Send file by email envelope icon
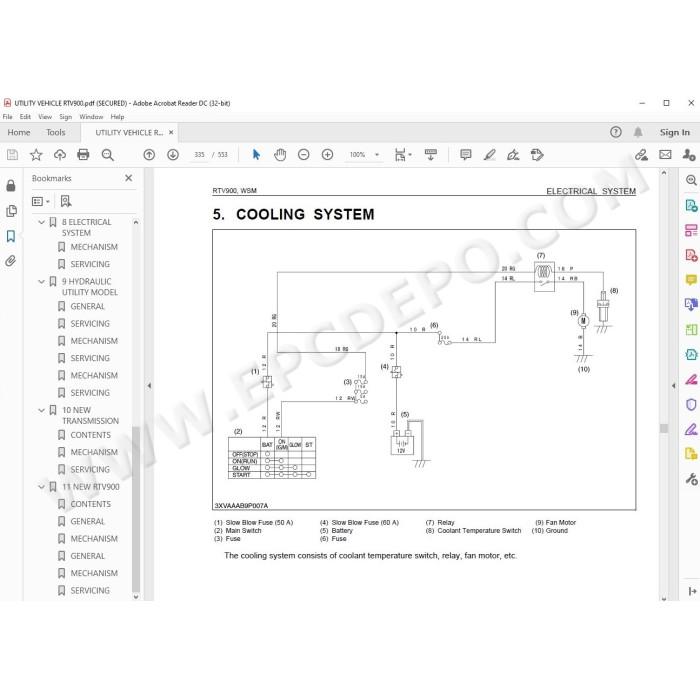Screen dimensions: 700x700 665,155
